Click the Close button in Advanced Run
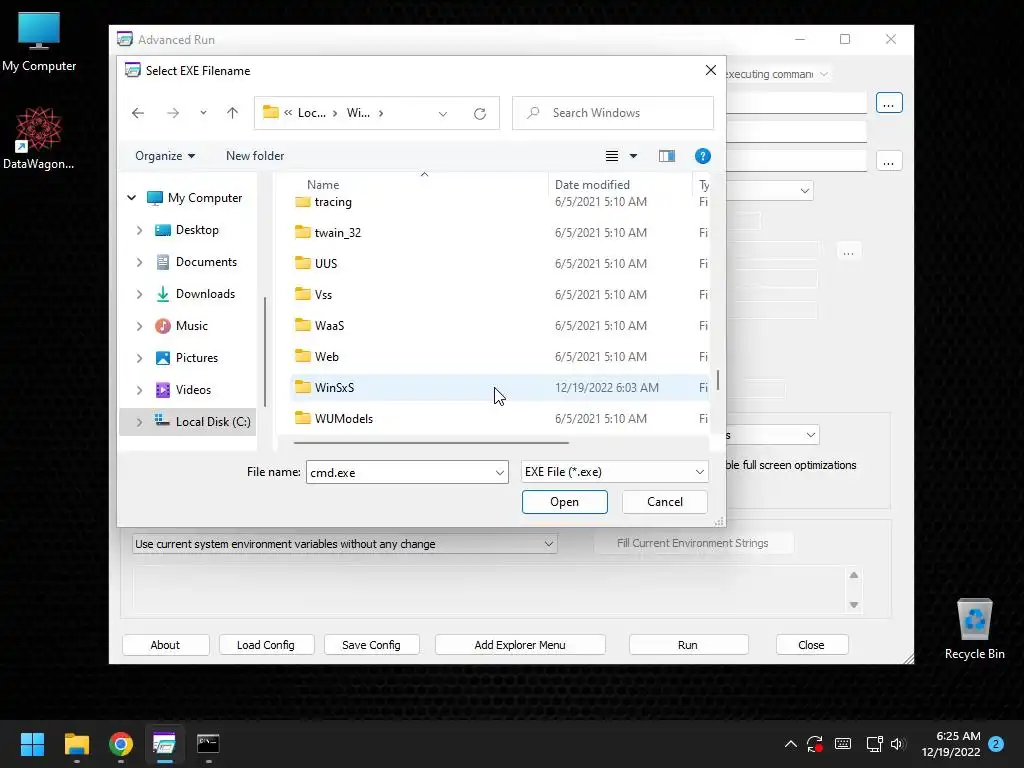Screen dimensions: 1024x768 pyautogui.click(x=811, y=645)
